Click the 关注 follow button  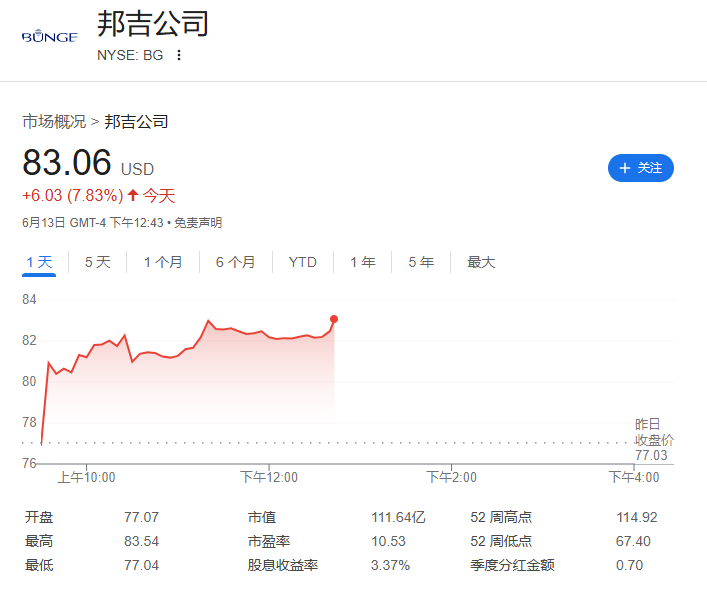click(x=641, y=168)
